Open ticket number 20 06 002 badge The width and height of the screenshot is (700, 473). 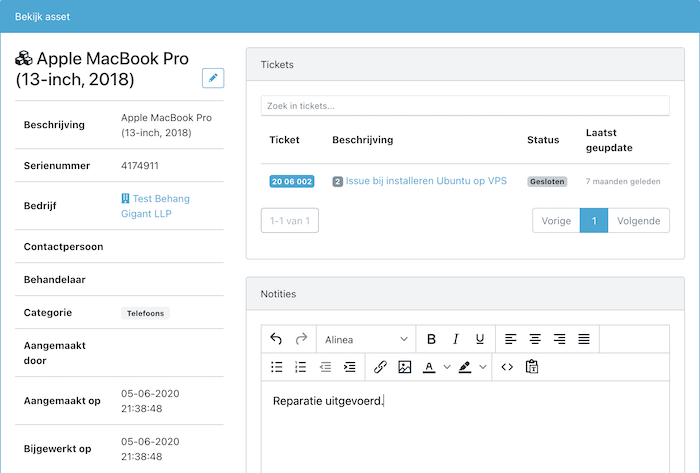(292, 181)
